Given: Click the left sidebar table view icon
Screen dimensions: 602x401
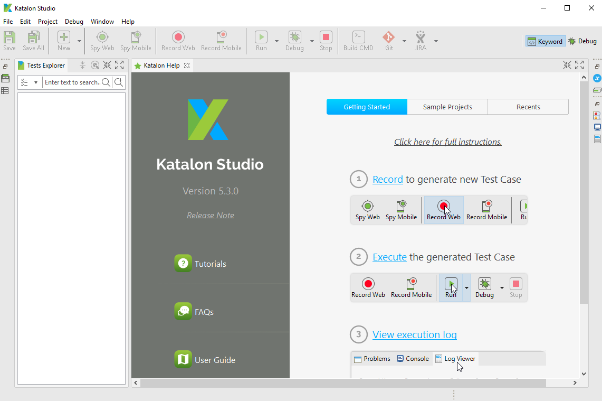Looking at the screenshot, I should point(5,91).
